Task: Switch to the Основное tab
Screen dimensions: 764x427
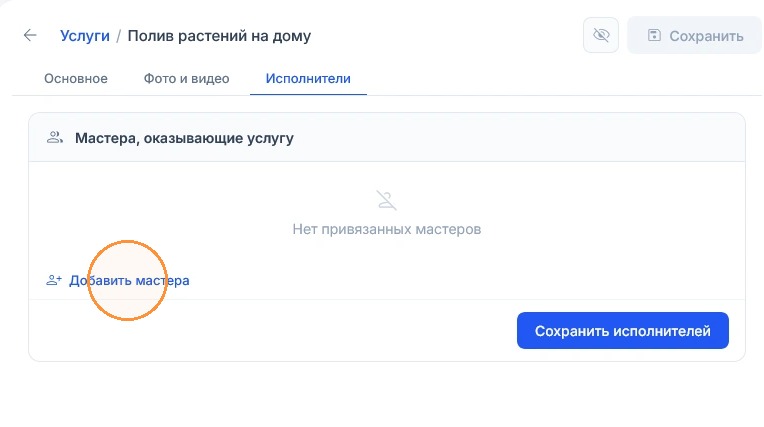Action: 76,78
